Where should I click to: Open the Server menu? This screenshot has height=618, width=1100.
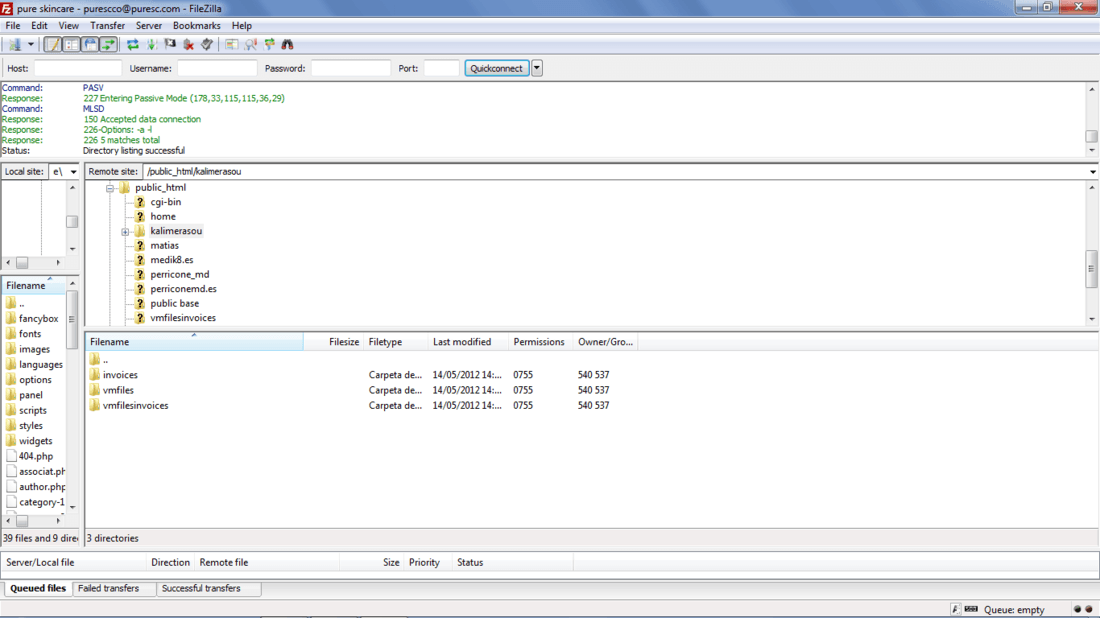(149, 25)
